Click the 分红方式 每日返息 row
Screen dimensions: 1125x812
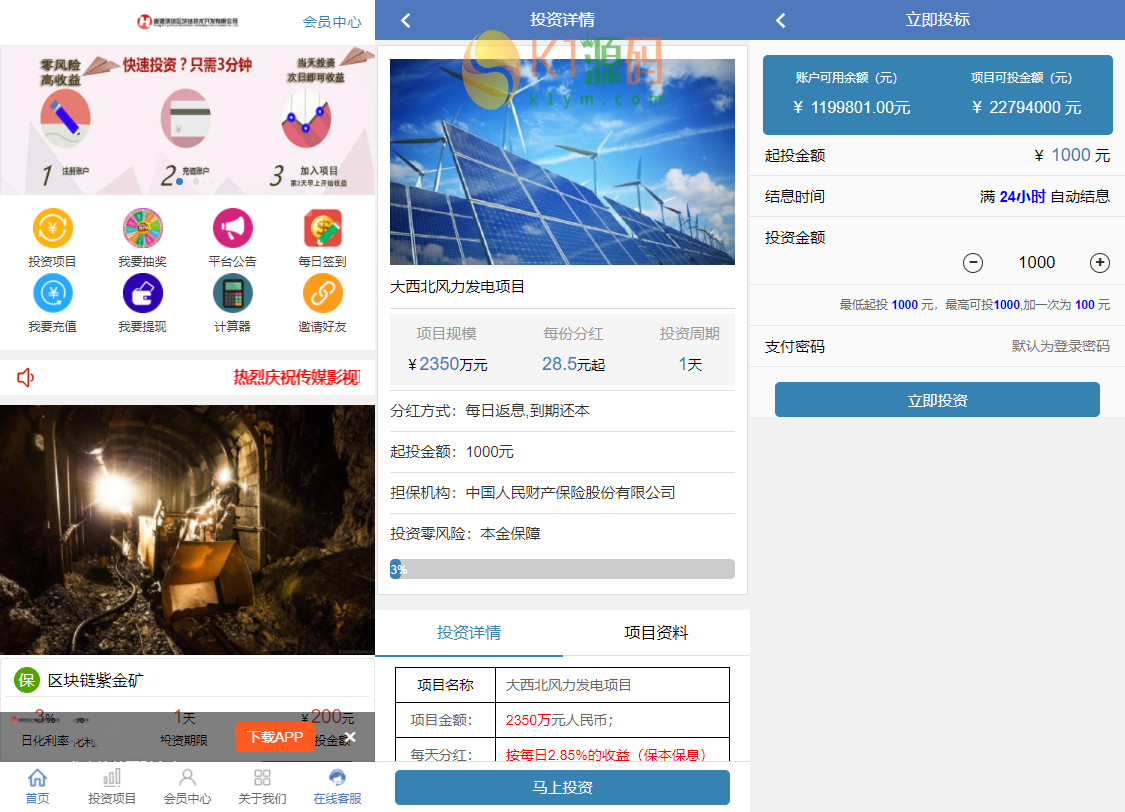(x=562, y=411)
